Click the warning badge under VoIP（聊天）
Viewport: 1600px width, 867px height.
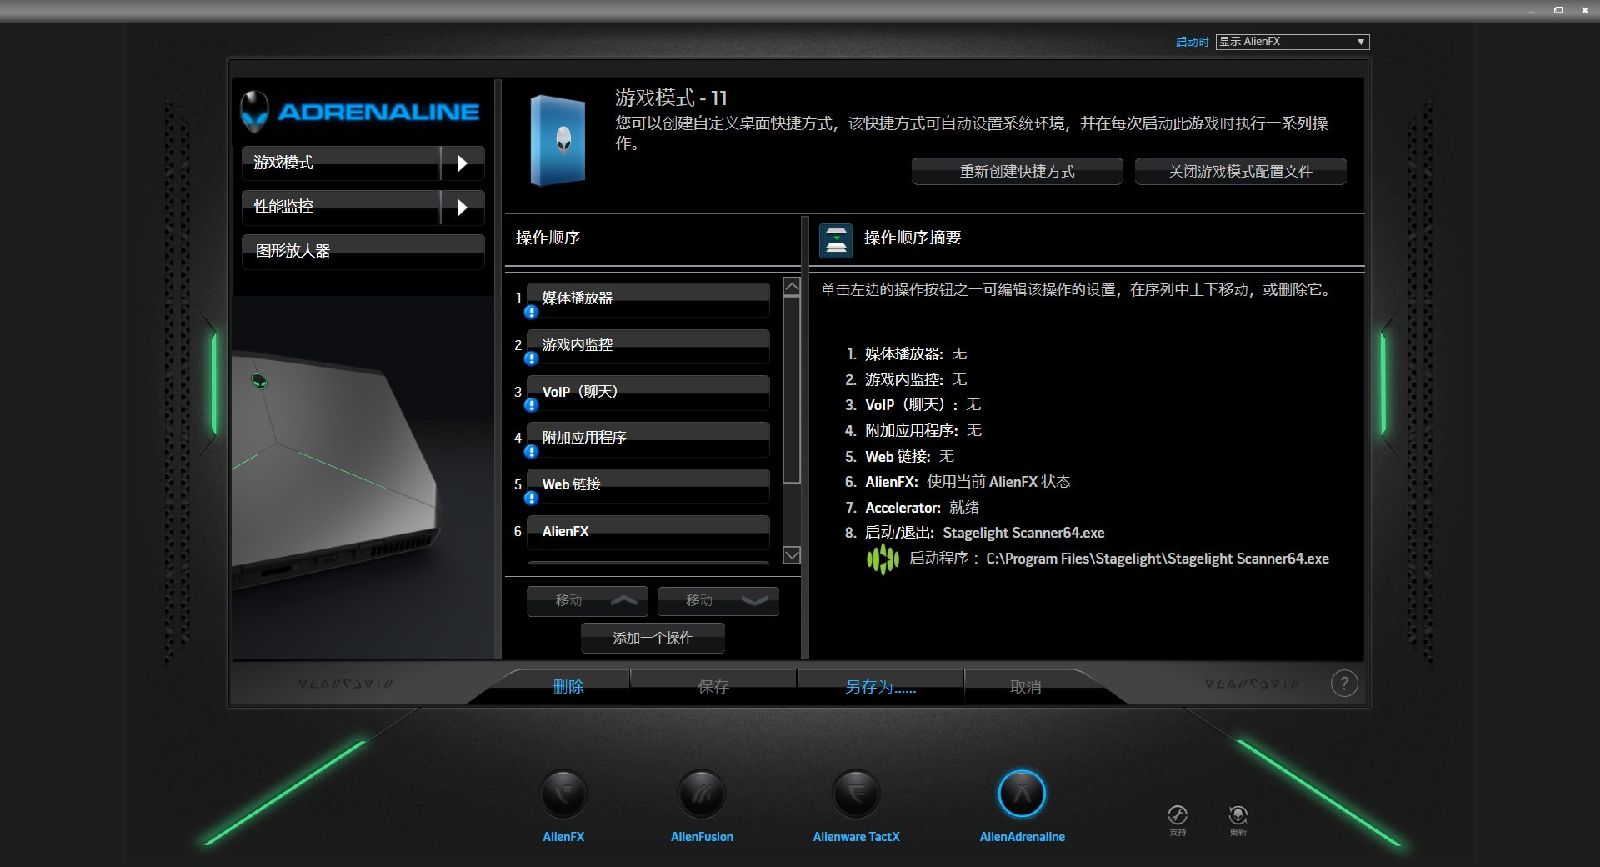pos(531,405)
